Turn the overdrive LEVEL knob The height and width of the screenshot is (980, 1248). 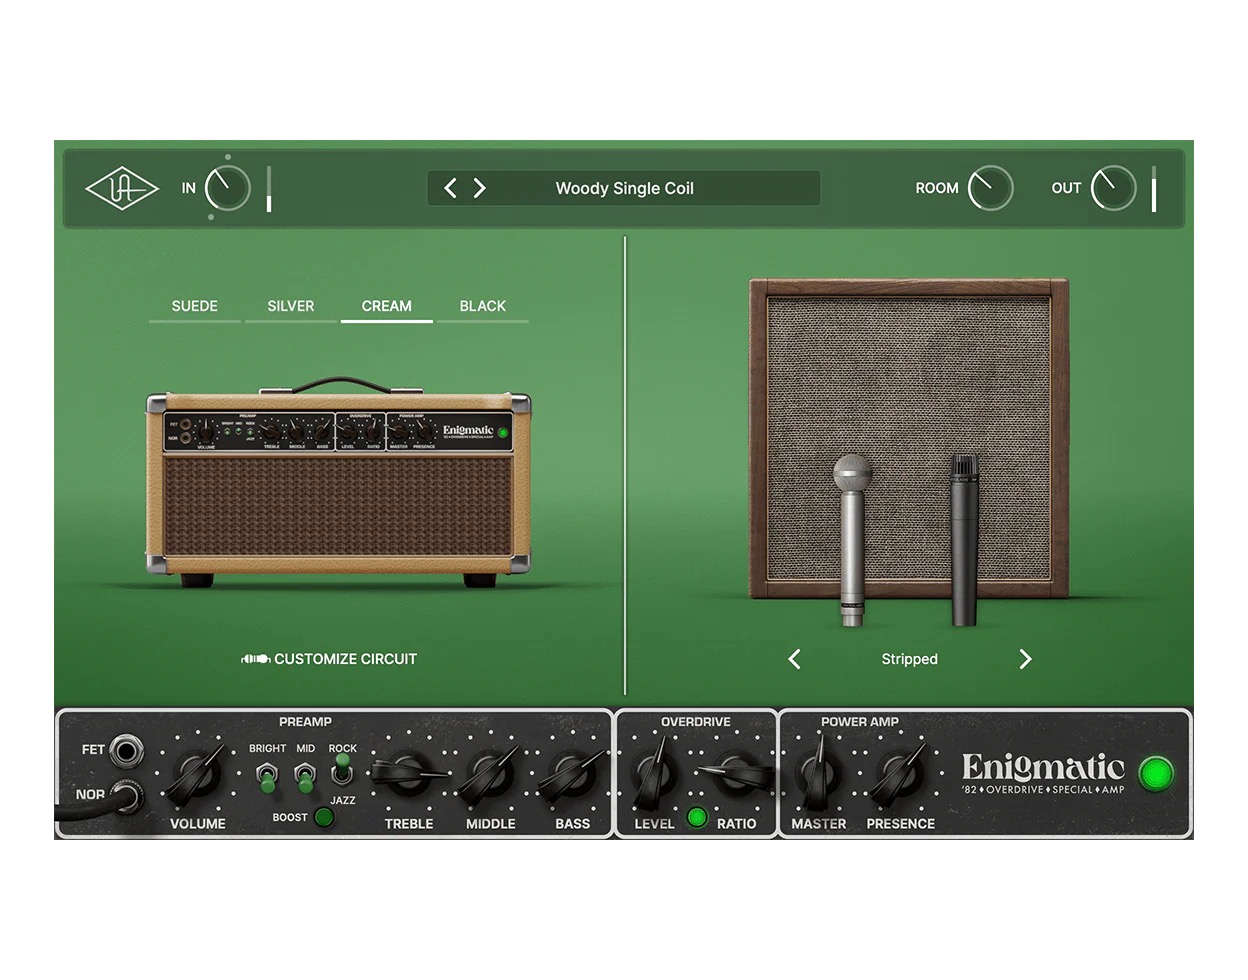pyautogui.click(x=655, y=774)
